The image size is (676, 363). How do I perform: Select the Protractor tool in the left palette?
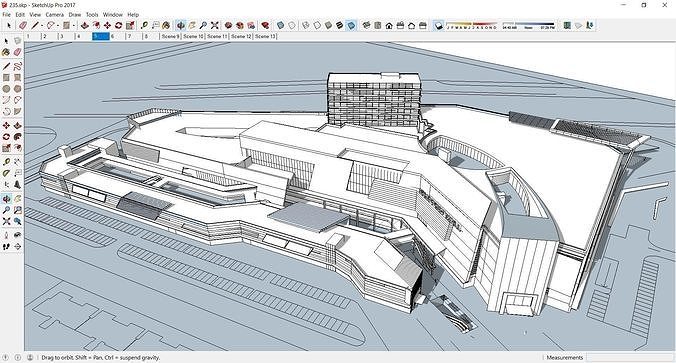pos(6,173)
